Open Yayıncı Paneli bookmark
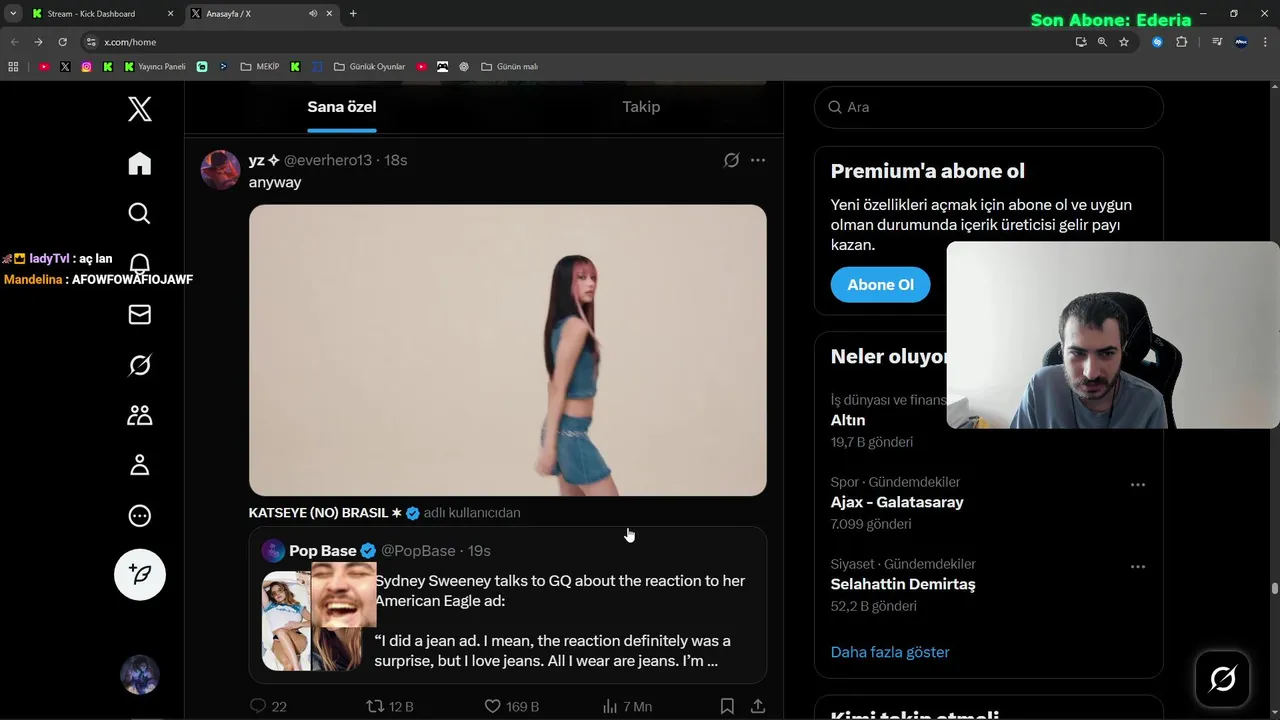Screen dimensions: 1280x720 (x=155, y=67)
